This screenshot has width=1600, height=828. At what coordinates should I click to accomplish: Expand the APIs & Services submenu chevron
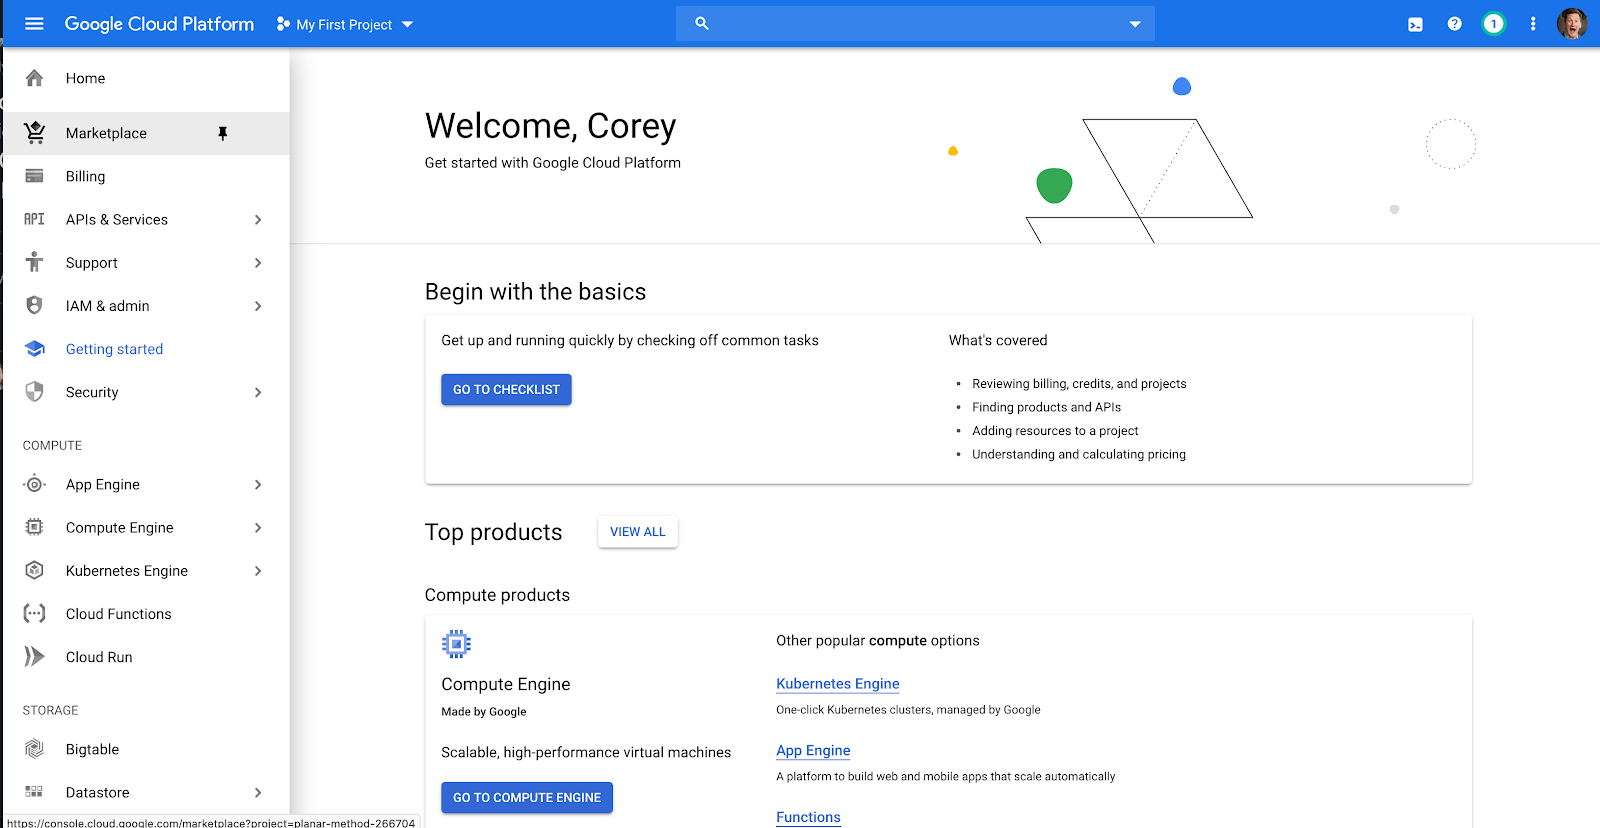click(258, 219)
